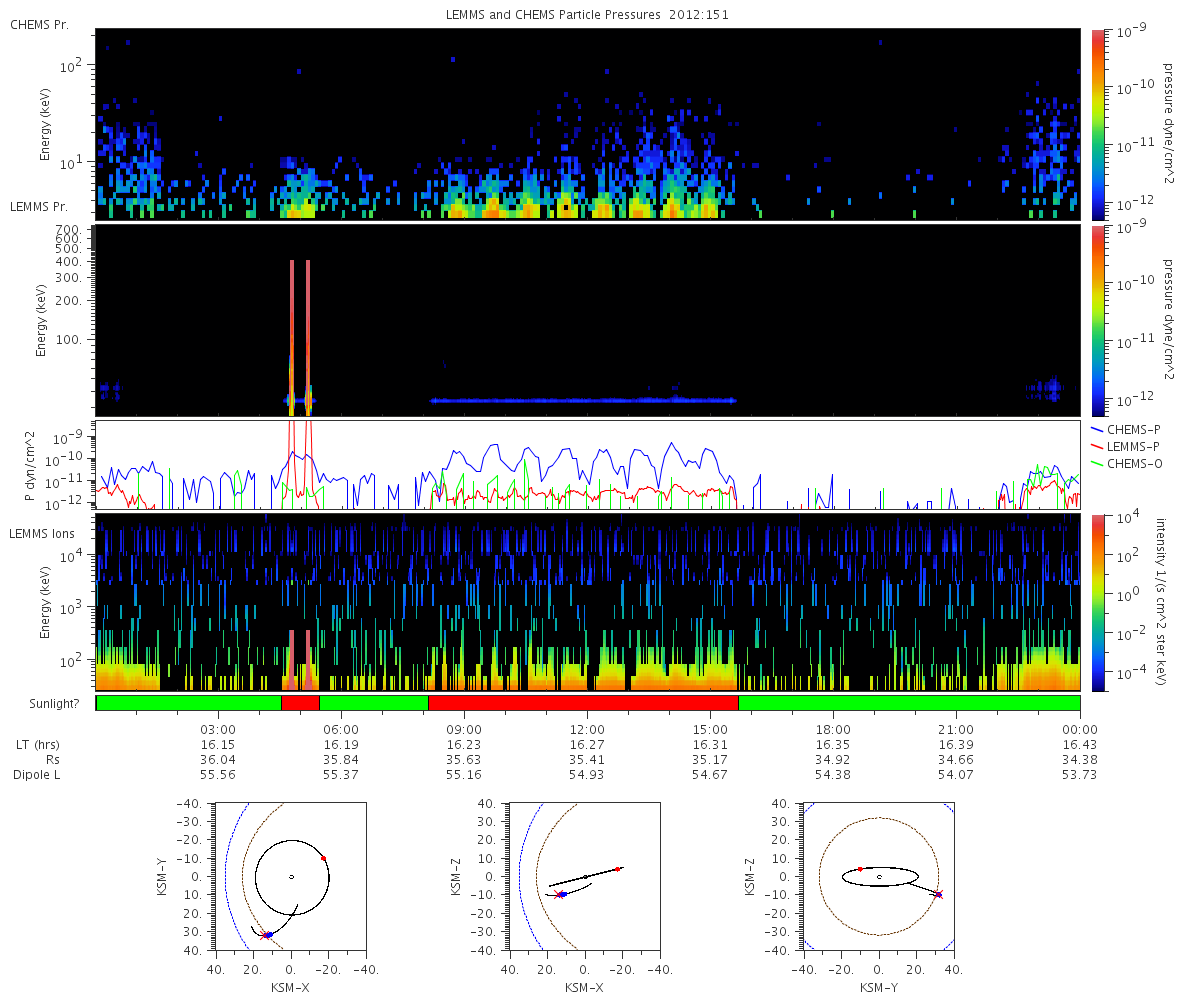Click the 18:00 time tick label
The width and height of the screenshot is (1200, 1000).
[833, 730]
